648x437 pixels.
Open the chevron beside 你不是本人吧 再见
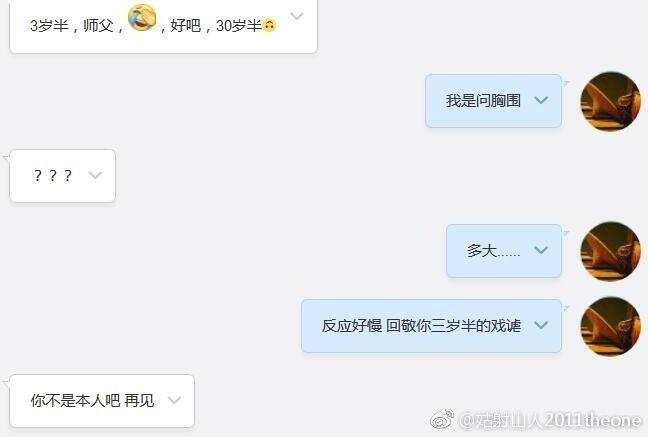[x=174, y=400]
